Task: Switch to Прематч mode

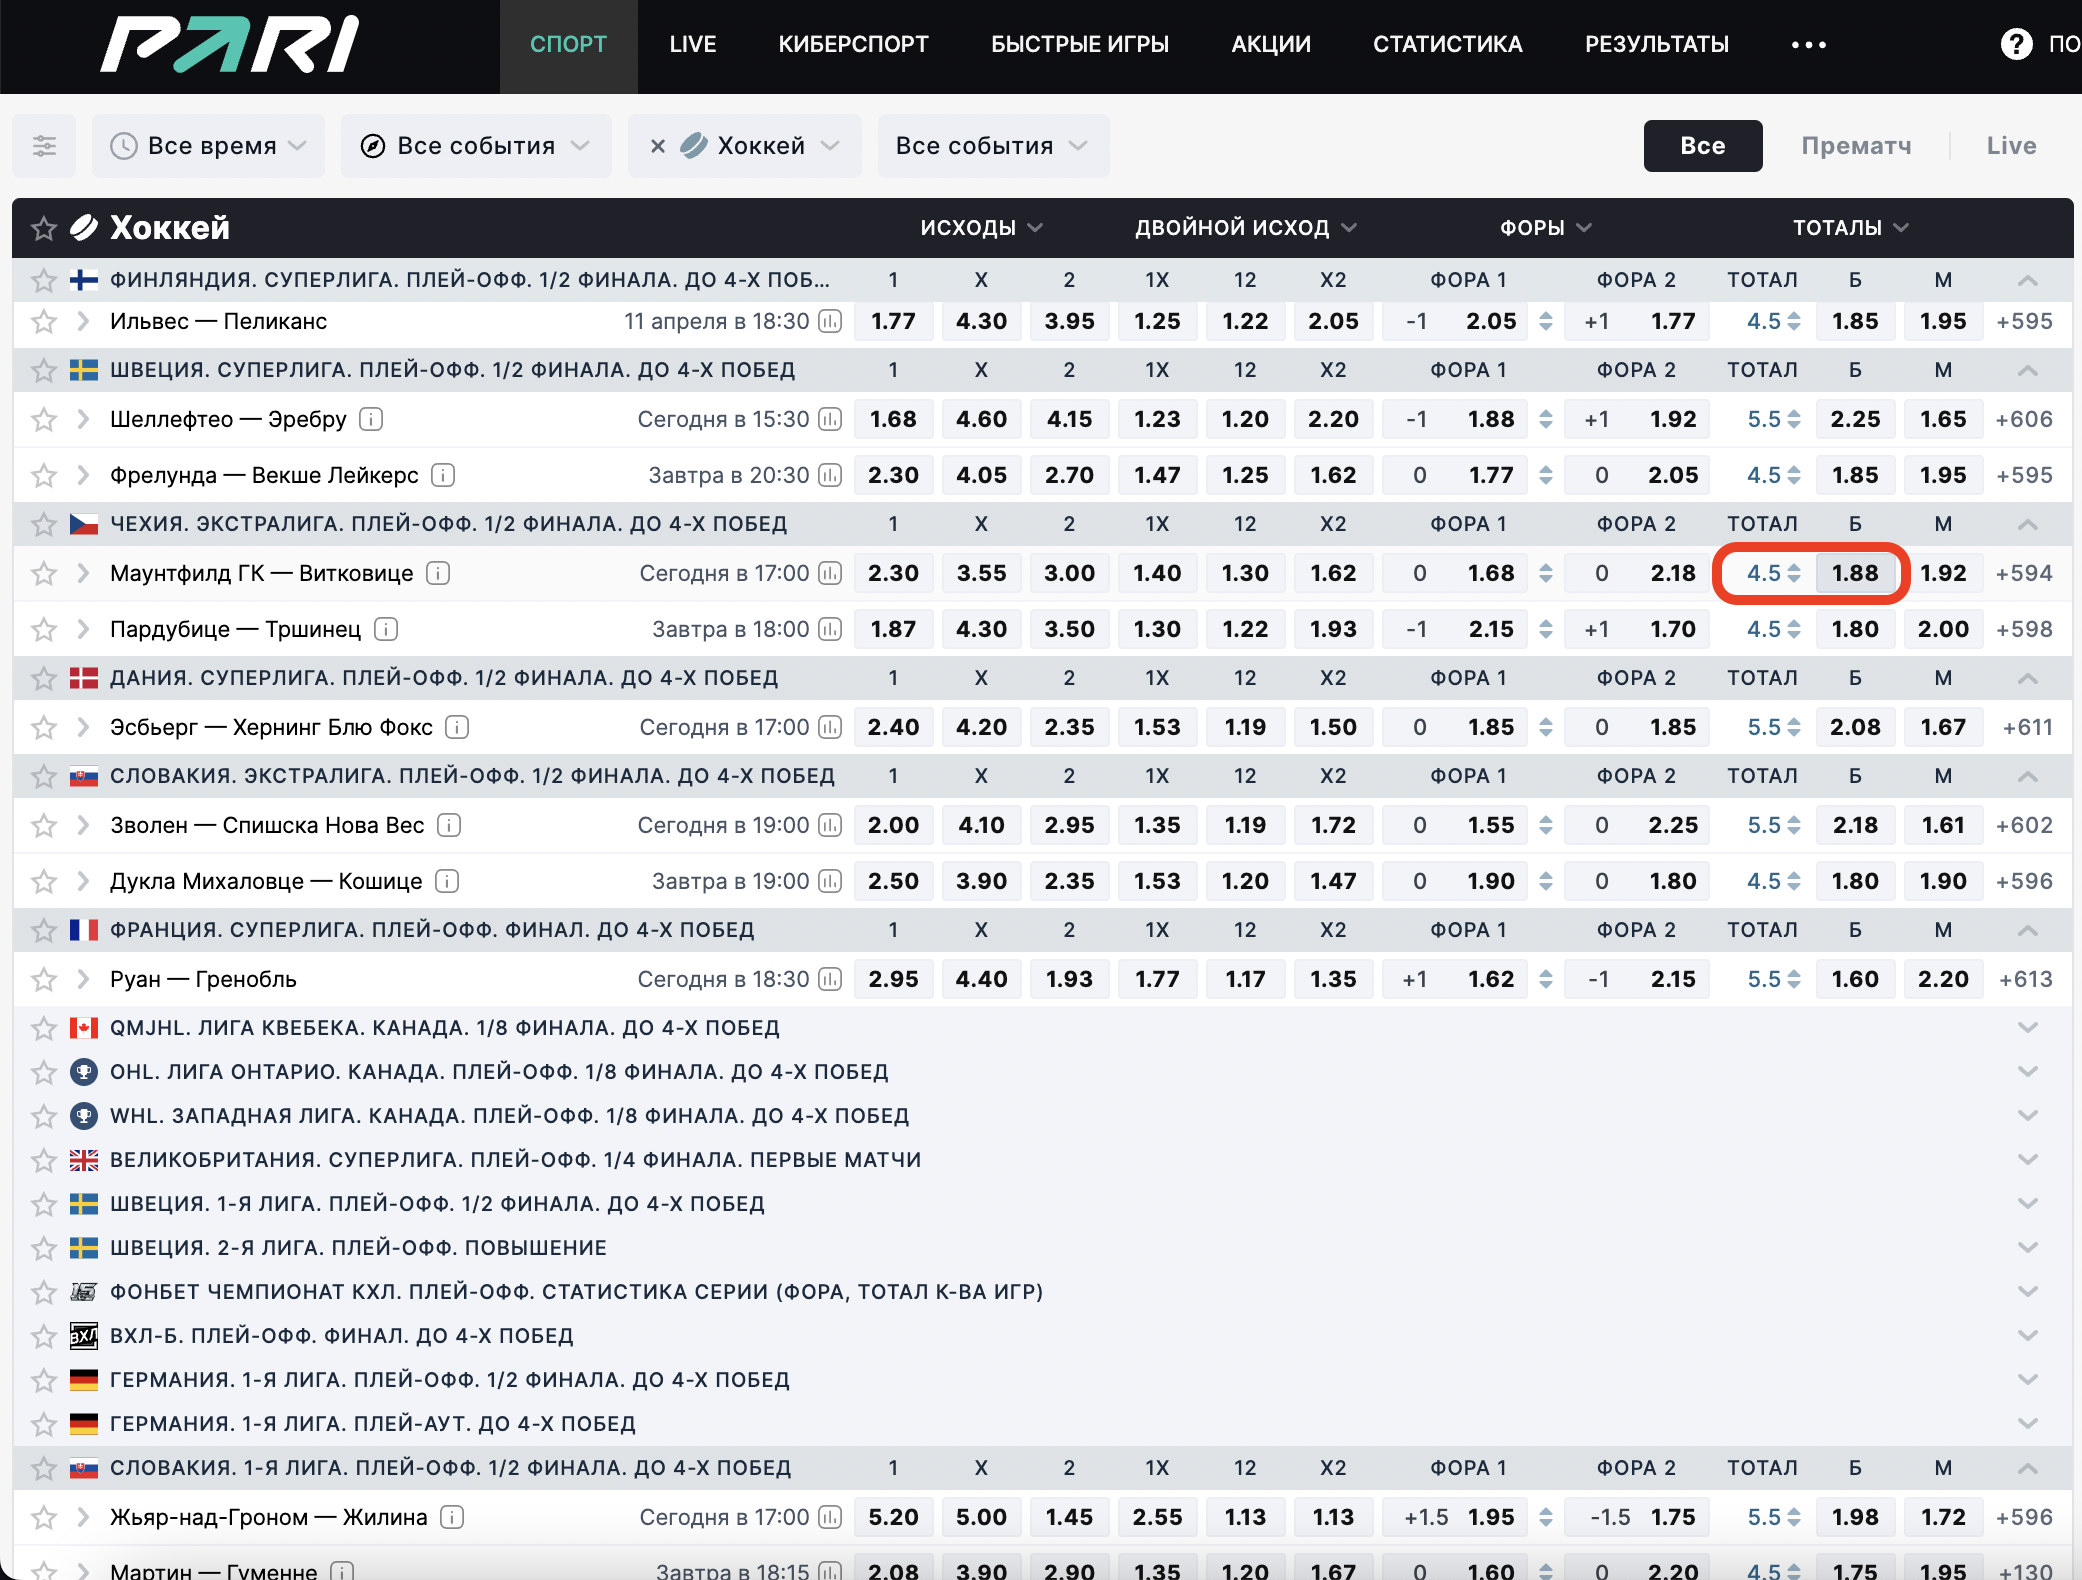Action: point(1856,146)
